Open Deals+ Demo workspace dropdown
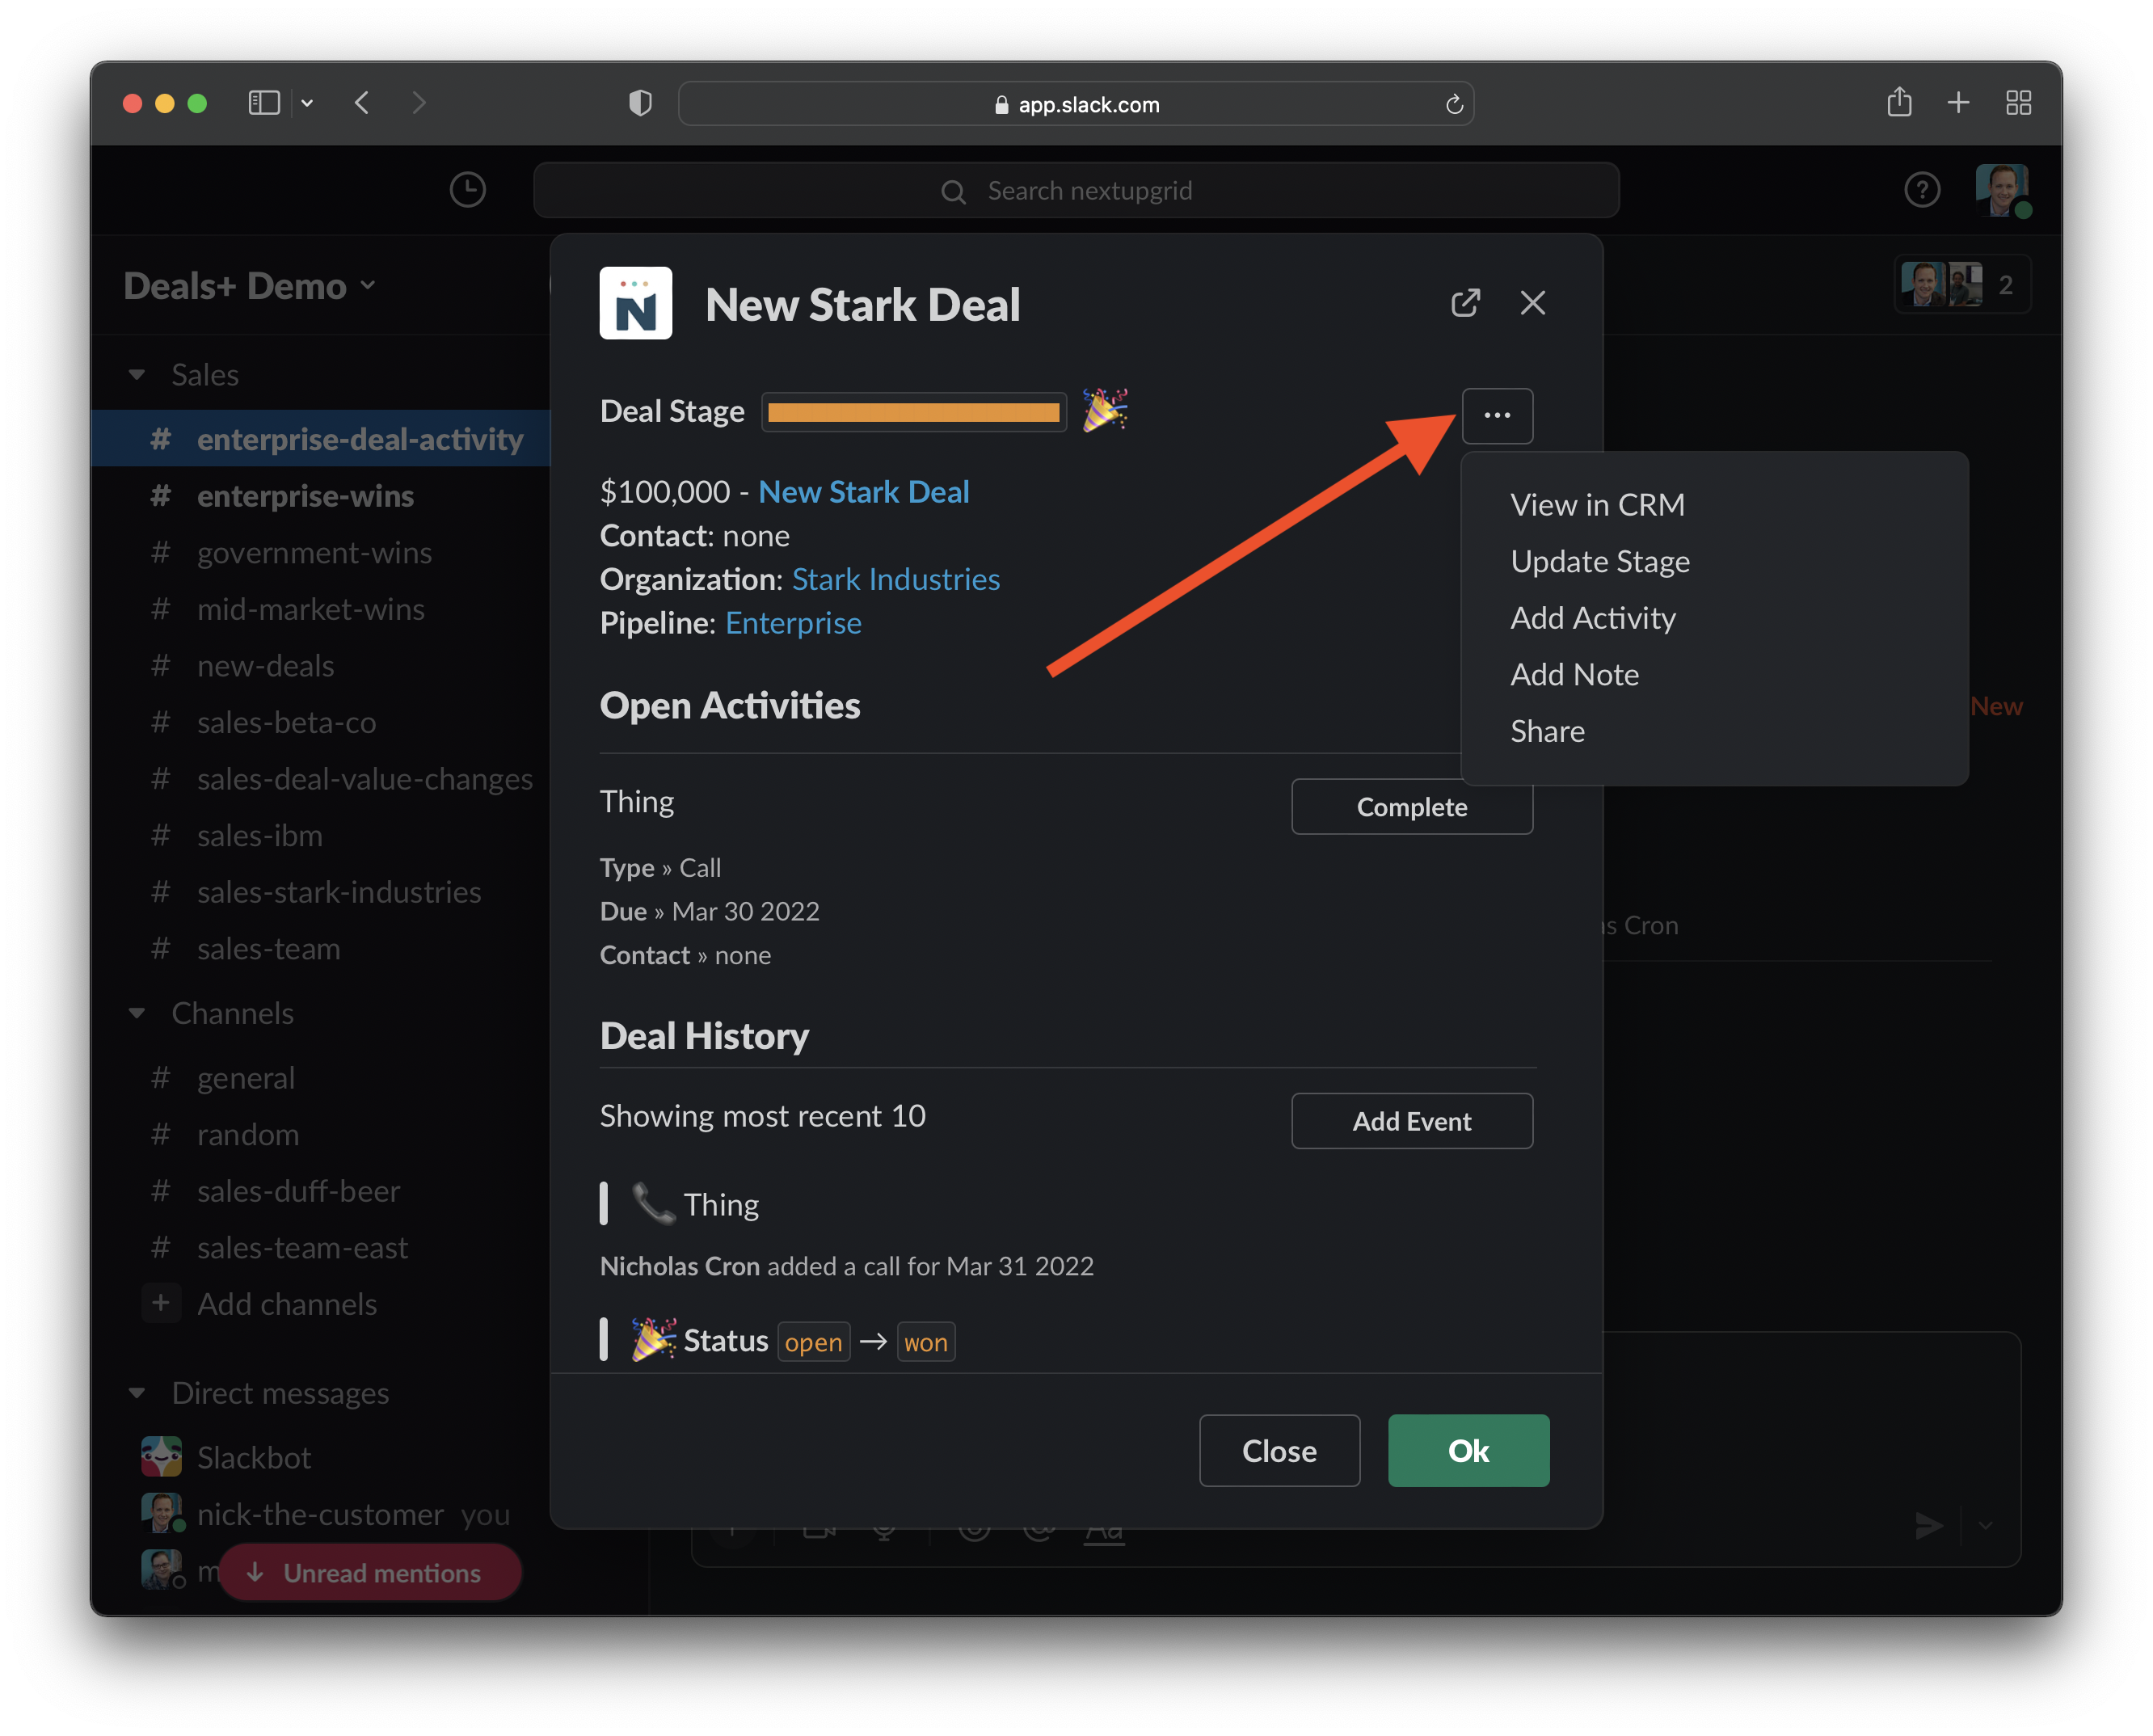2153x1736 pixels. click(x=249, y=286)
